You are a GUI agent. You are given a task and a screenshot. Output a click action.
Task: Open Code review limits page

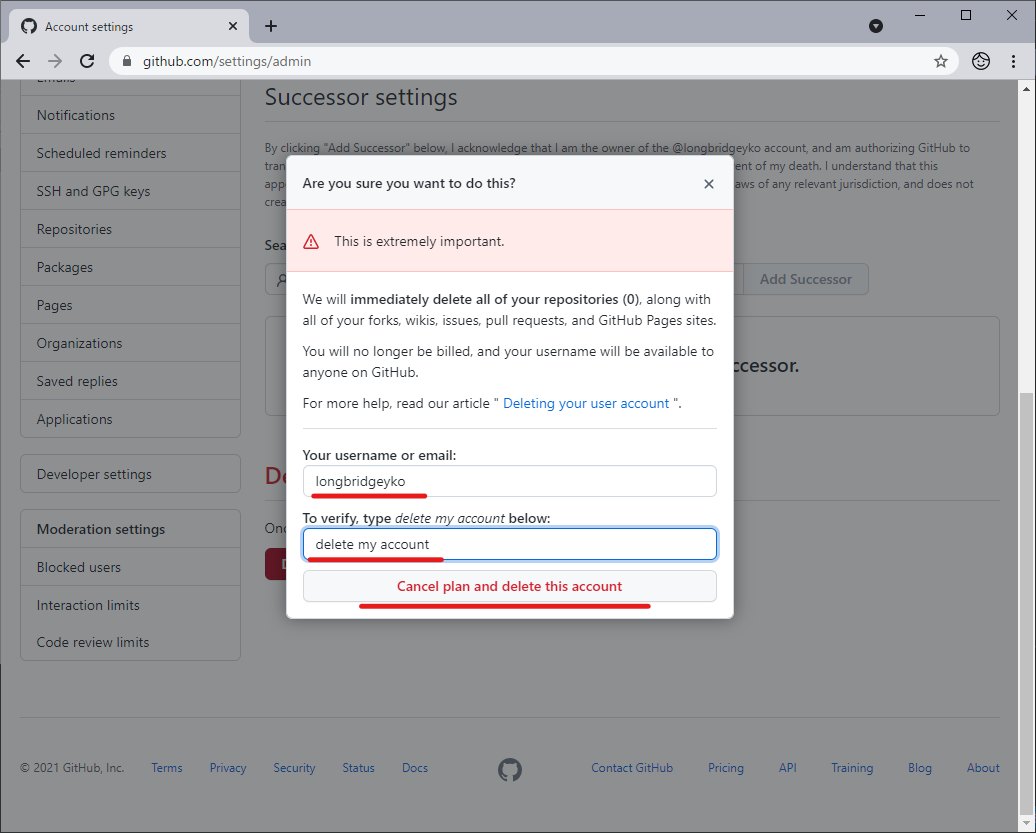pyautogui.click(x=130, y=642)
